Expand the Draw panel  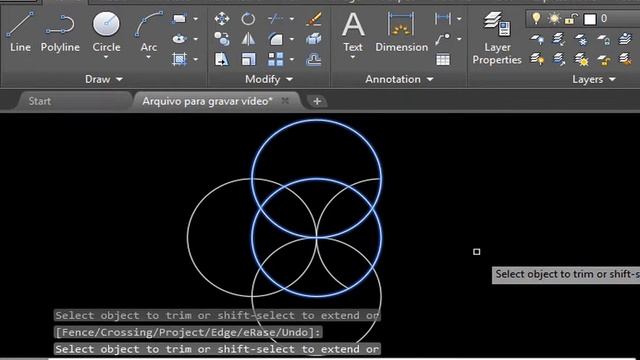(x=104, y=79)
